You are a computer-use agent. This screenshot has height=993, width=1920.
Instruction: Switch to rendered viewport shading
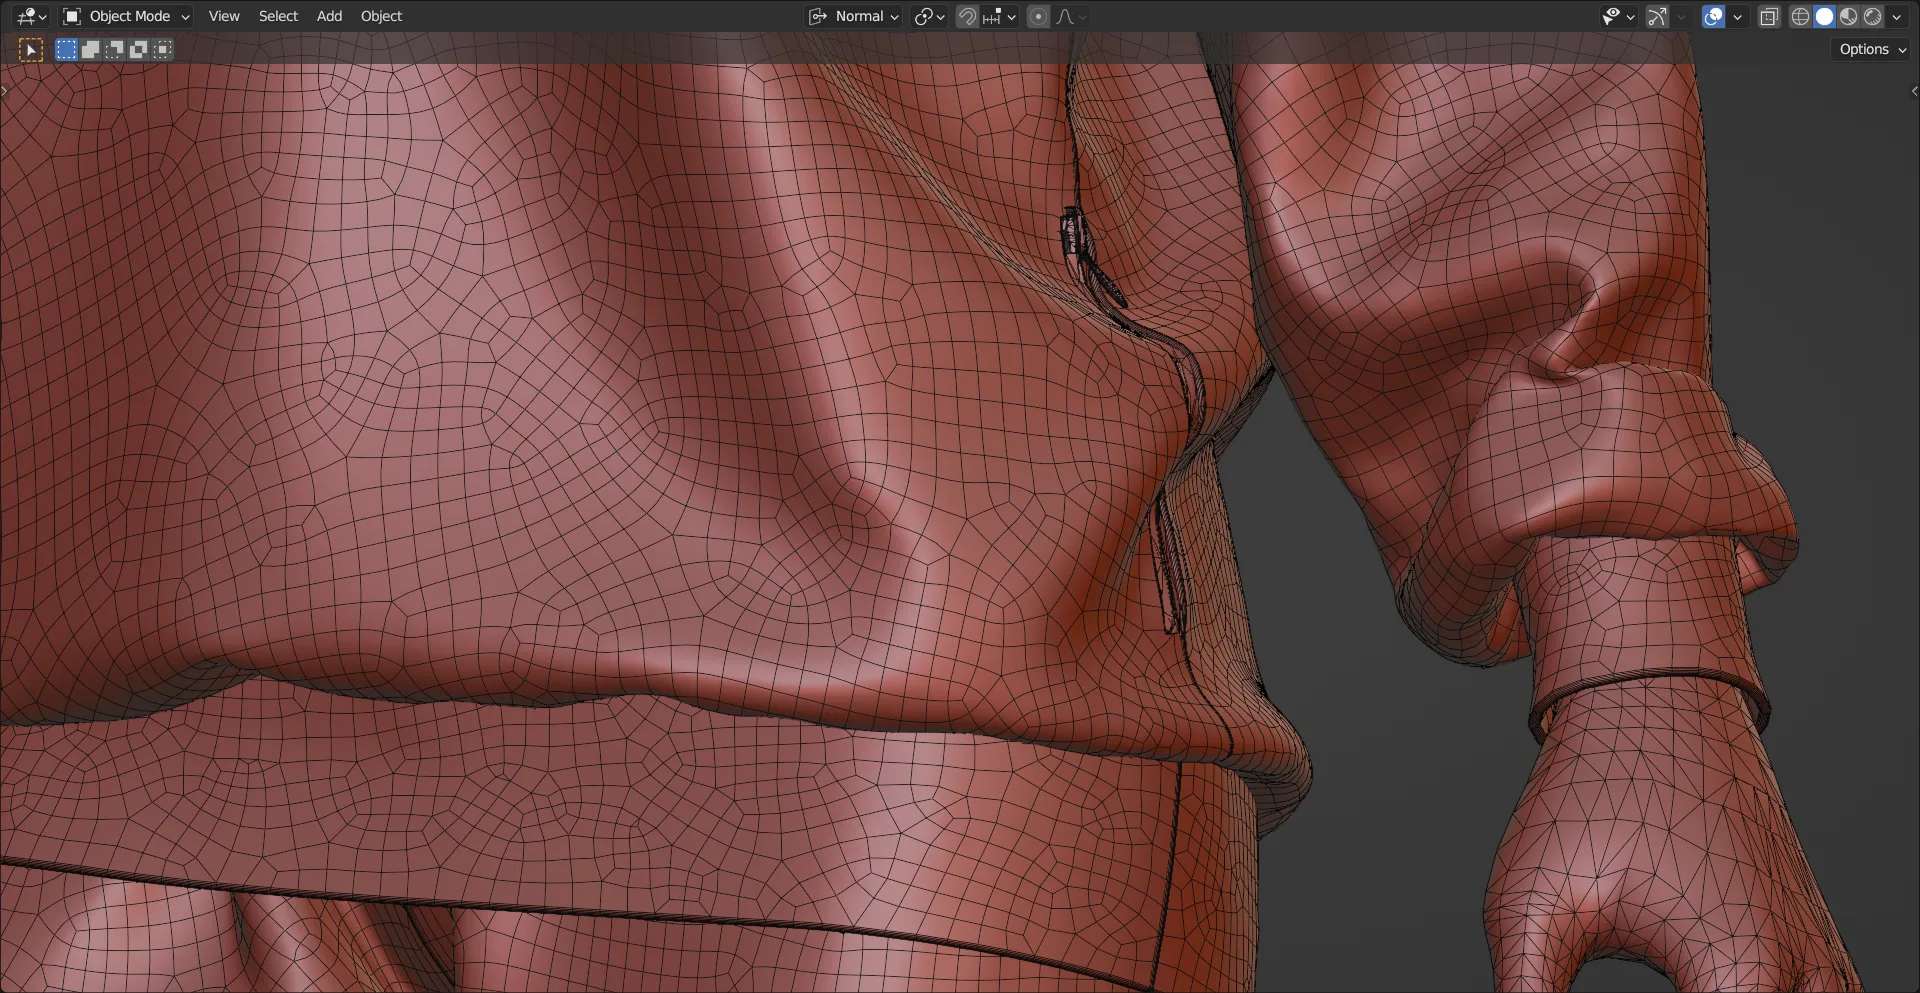coord(1872,16)
